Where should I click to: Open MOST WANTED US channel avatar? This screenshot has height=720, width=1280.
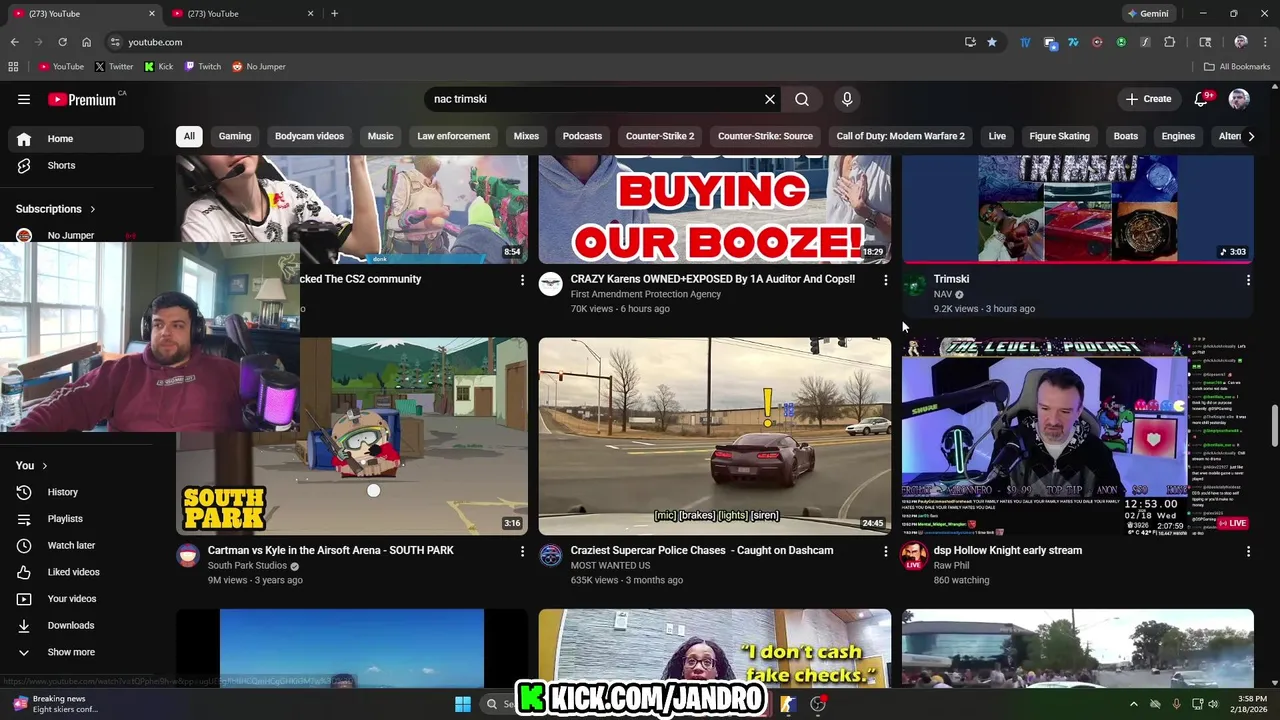[551, 556]
